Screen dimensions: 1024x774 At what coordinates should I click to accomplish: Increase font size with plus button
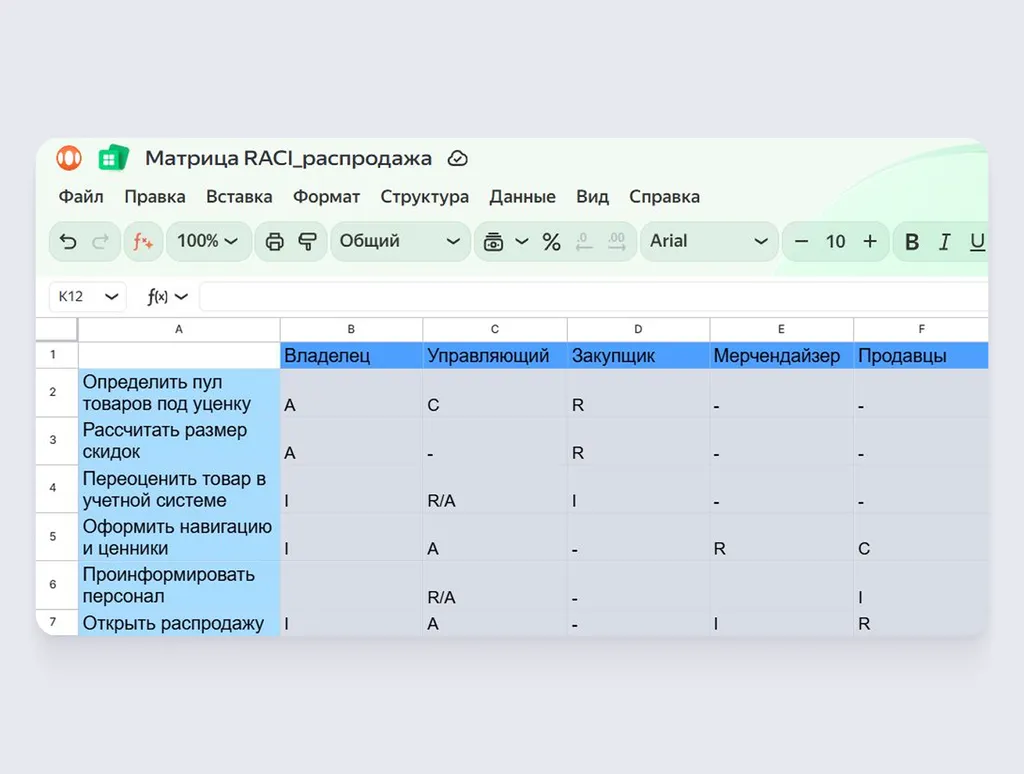tap(870, 242)
